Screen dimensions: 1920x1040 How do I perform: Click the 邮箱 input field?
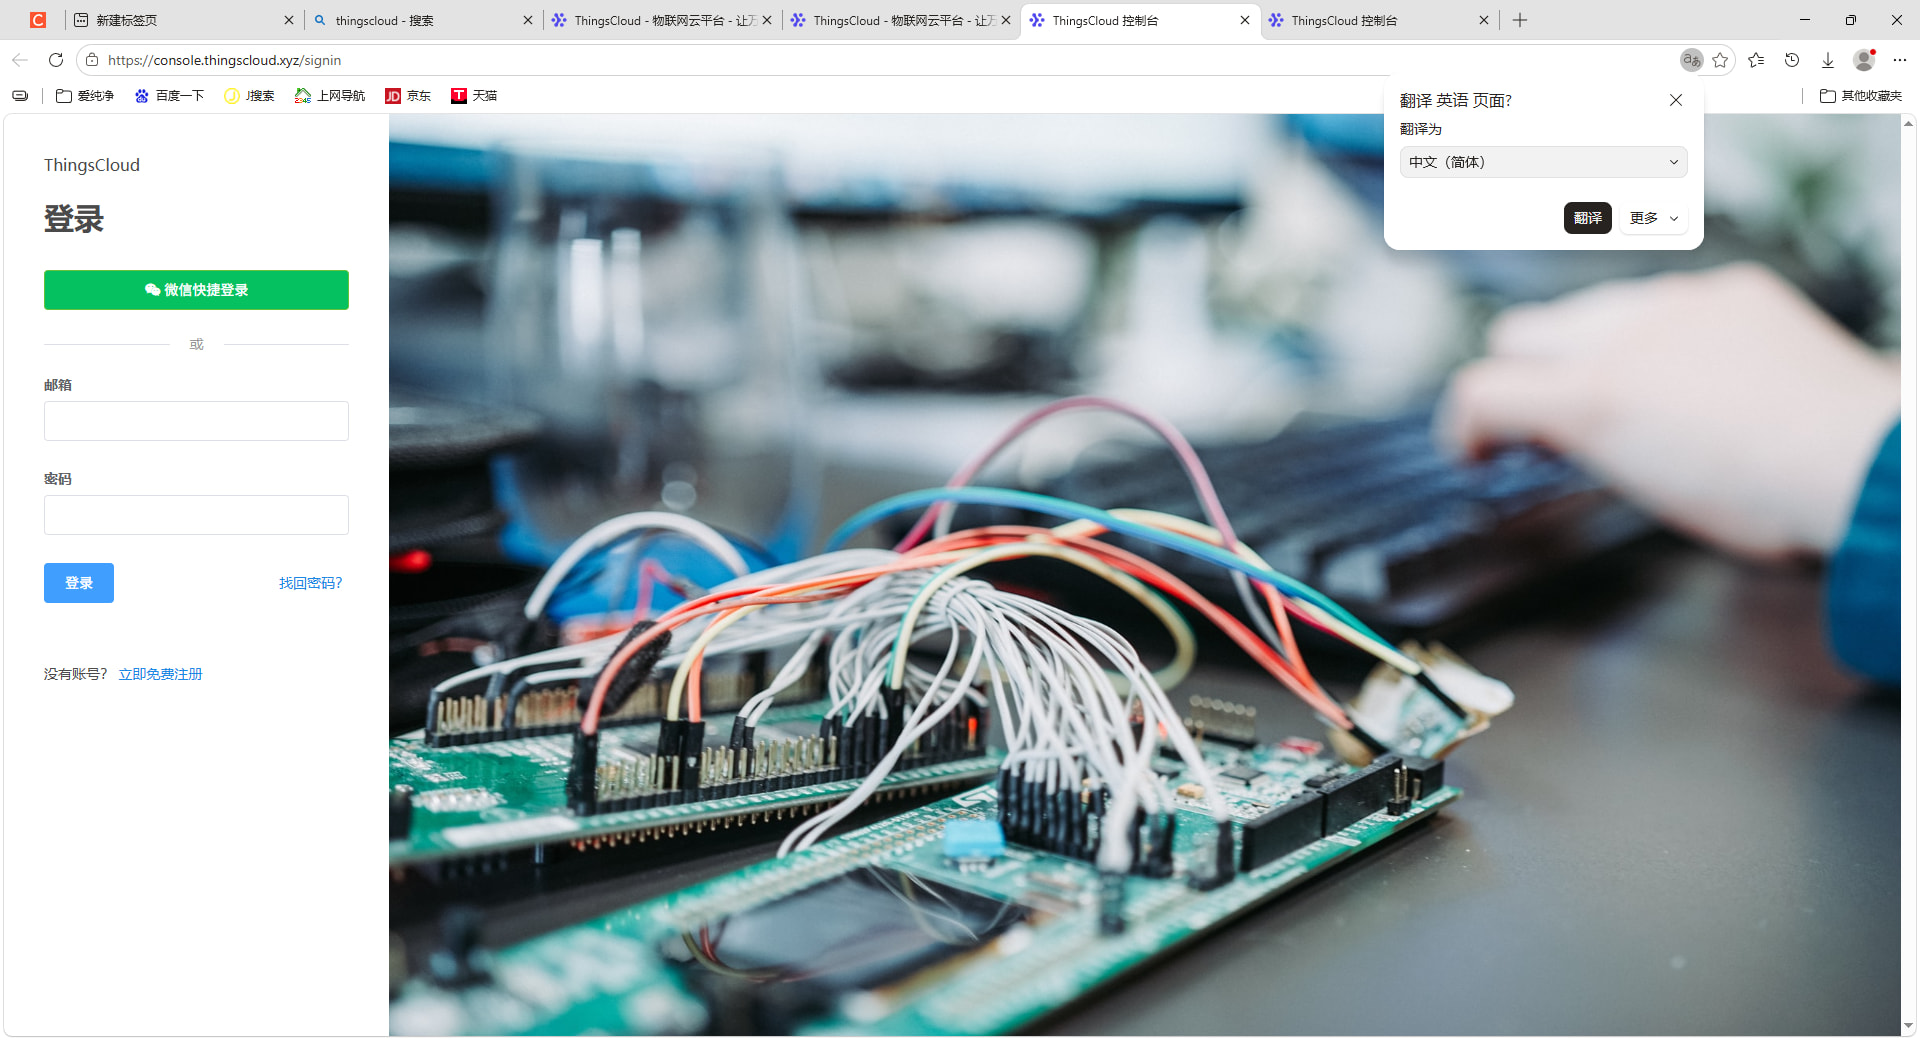coord(196,421)
